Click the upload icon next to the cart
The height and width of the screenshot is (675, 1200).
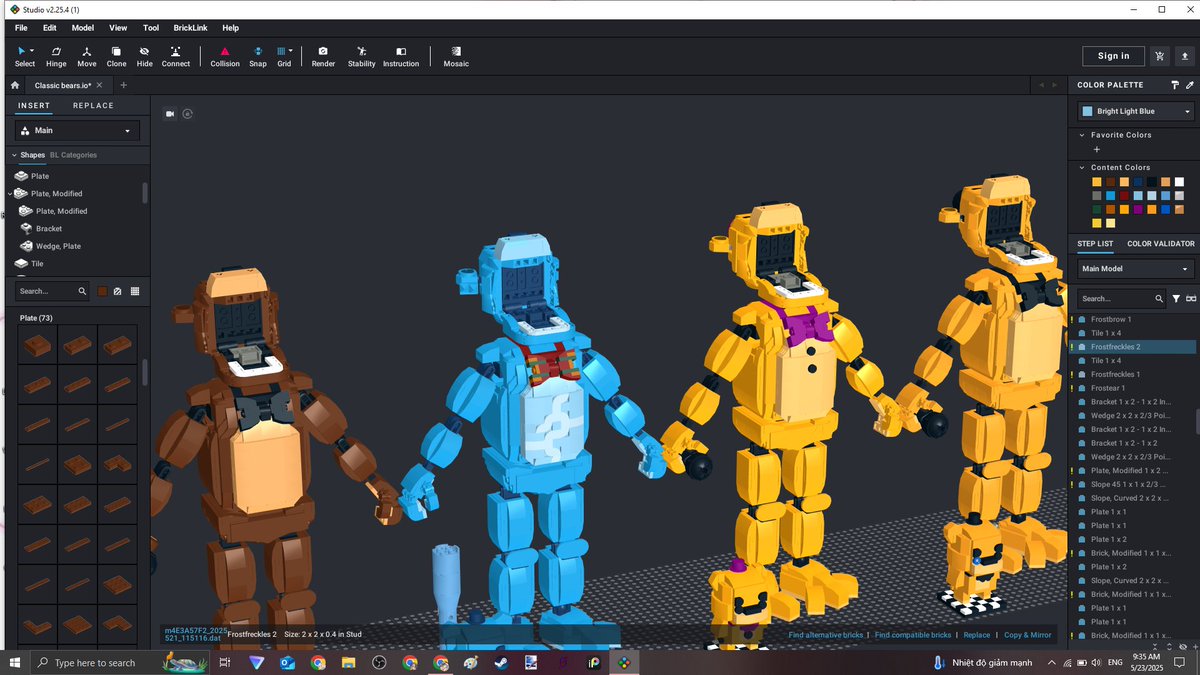(1185, 56)
